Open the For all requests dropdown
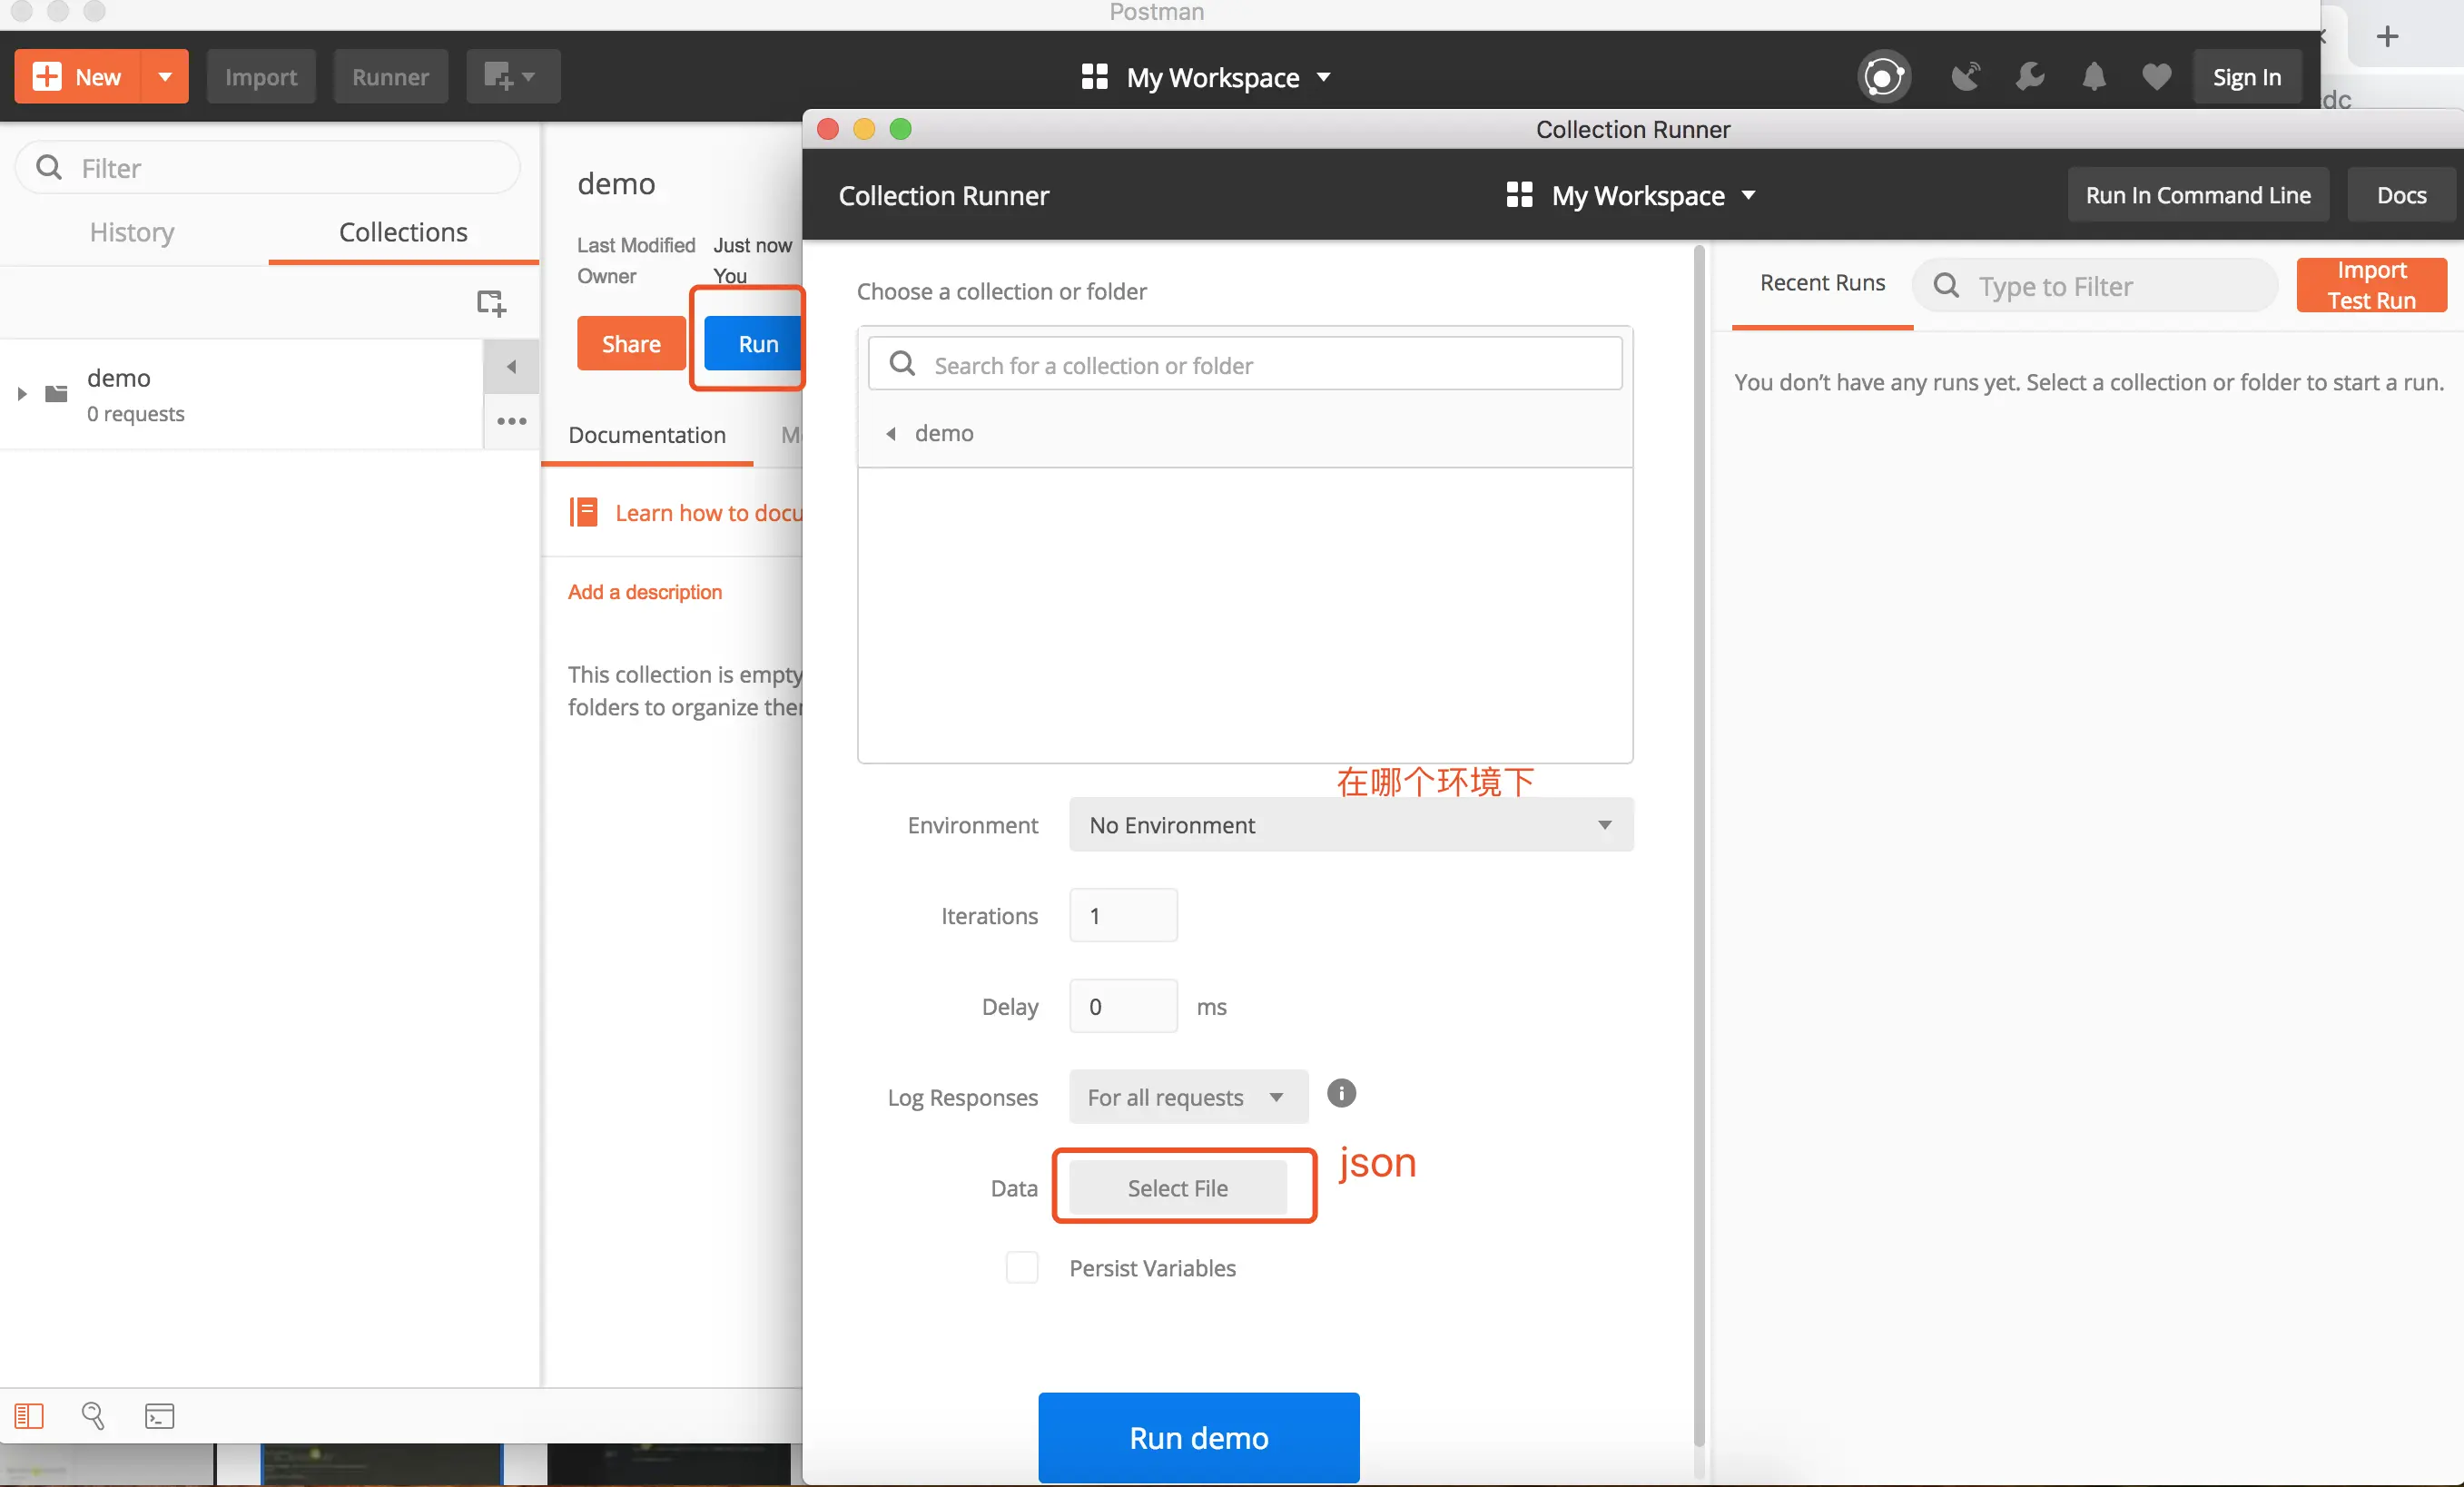This screenshot has height=1487, width=2464. coord(1187,1097)
